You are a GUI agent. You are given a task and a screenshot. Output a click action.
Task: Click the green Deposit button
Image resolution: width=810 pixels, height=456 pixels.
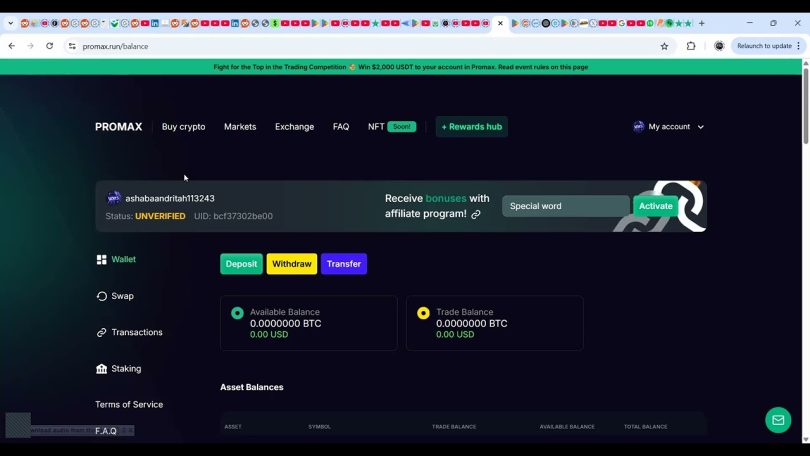[x=241, y=264]
